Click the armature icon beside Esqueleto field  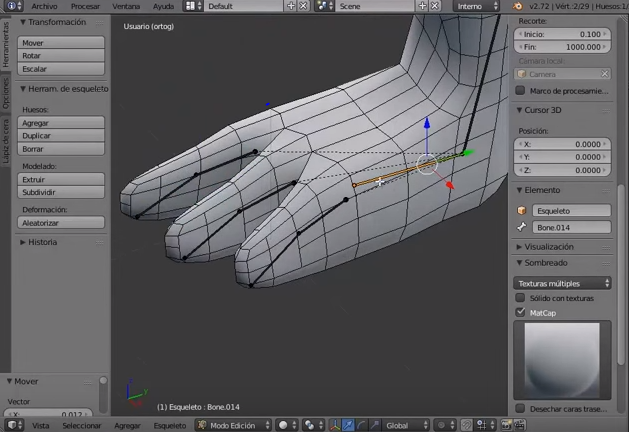522,211
